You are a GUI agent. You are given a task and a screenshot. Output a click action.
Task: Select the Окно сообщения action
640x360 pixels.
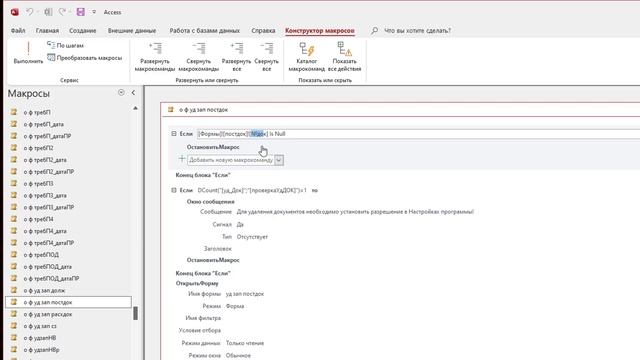(x=211, y=202)
